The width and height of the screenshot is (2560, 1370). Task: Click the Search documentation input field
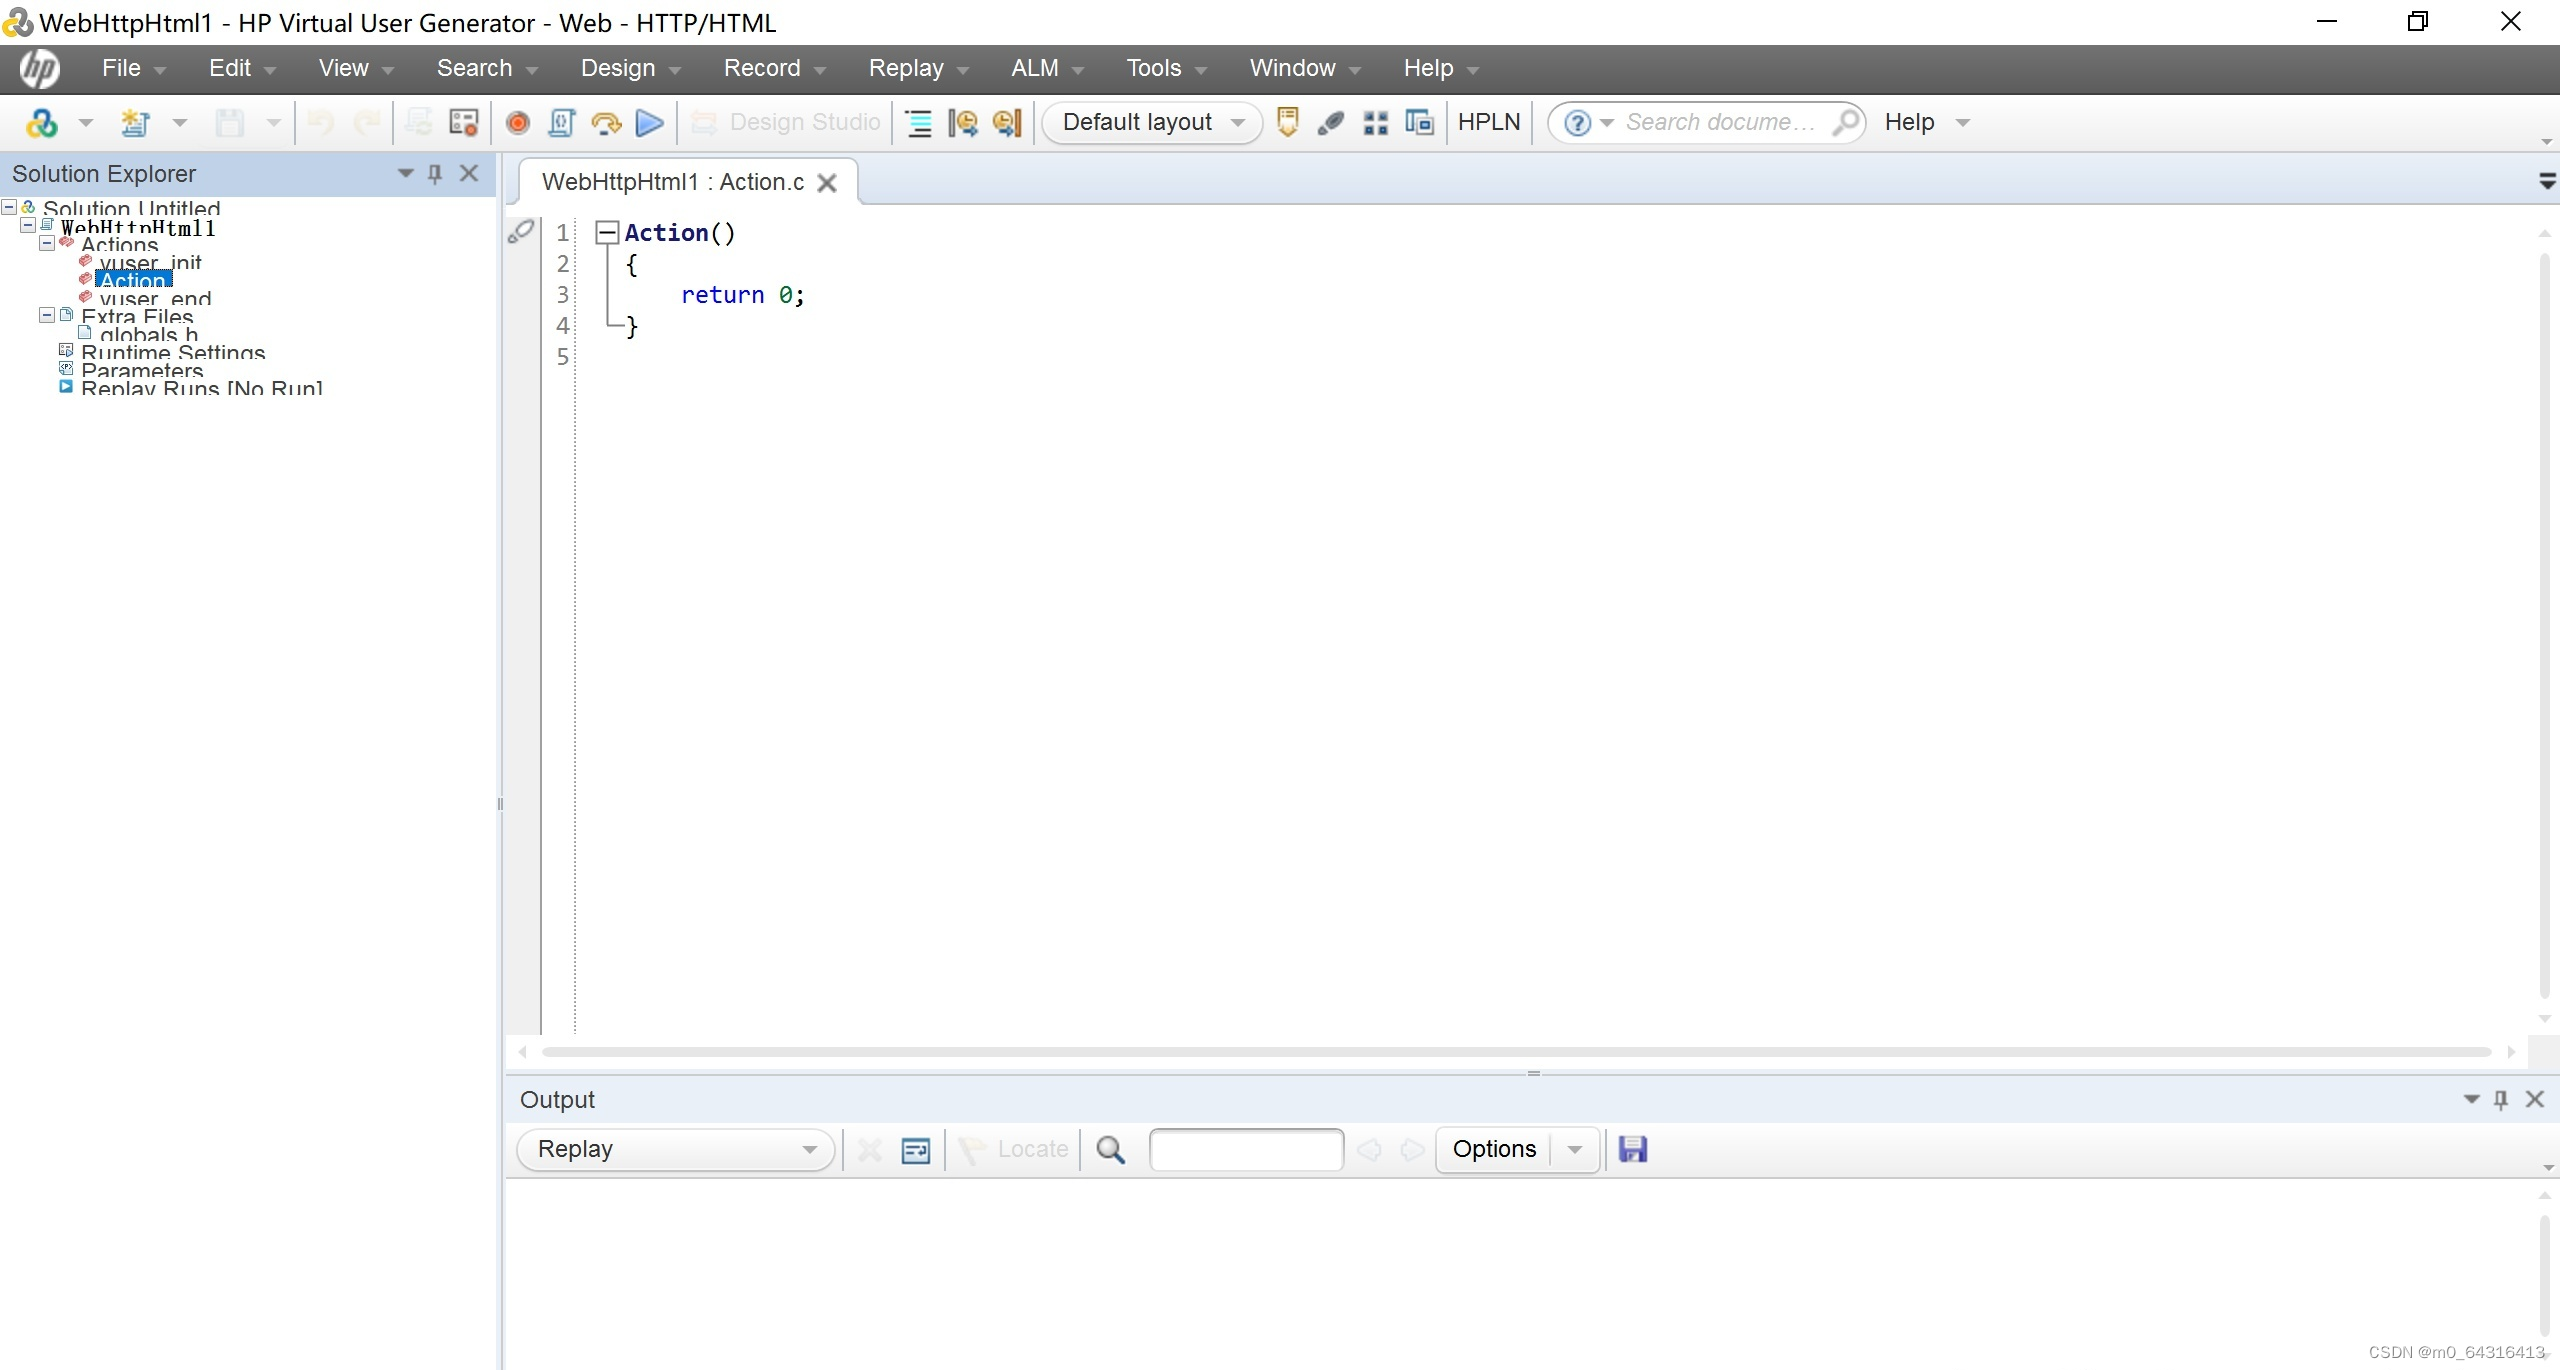(1720, 122)
